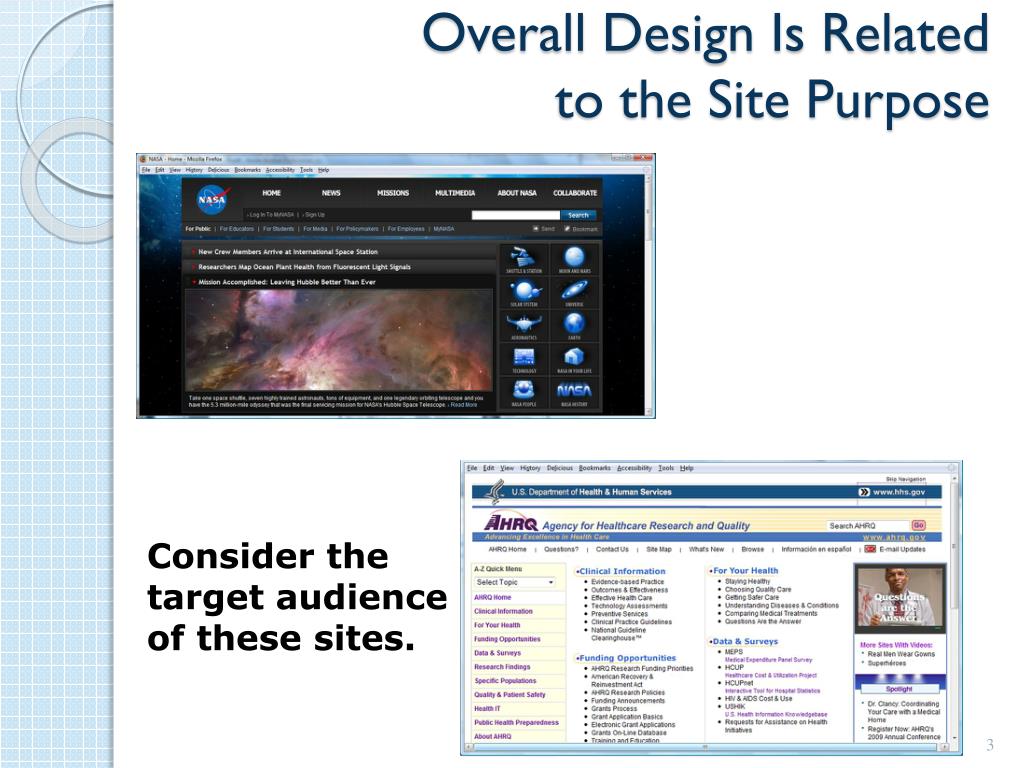Click 'Sign Up' link on NASA page
This screenshot has width=1024, height=768.
[x=315, y=215]
